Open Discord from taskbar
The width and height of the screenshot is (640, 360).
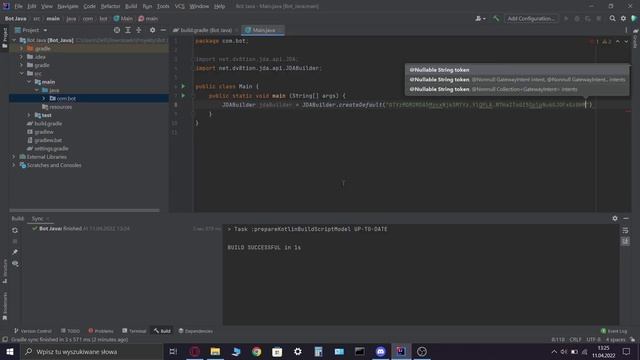pos(380,351)
